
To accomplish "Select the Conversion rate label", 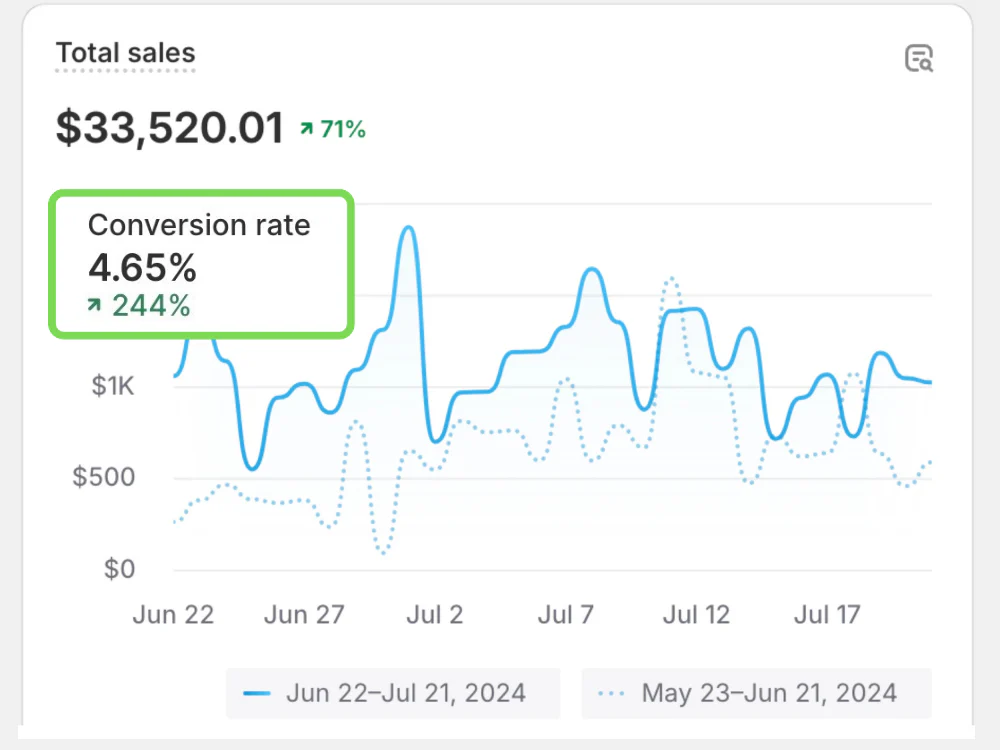I will 199,225.
